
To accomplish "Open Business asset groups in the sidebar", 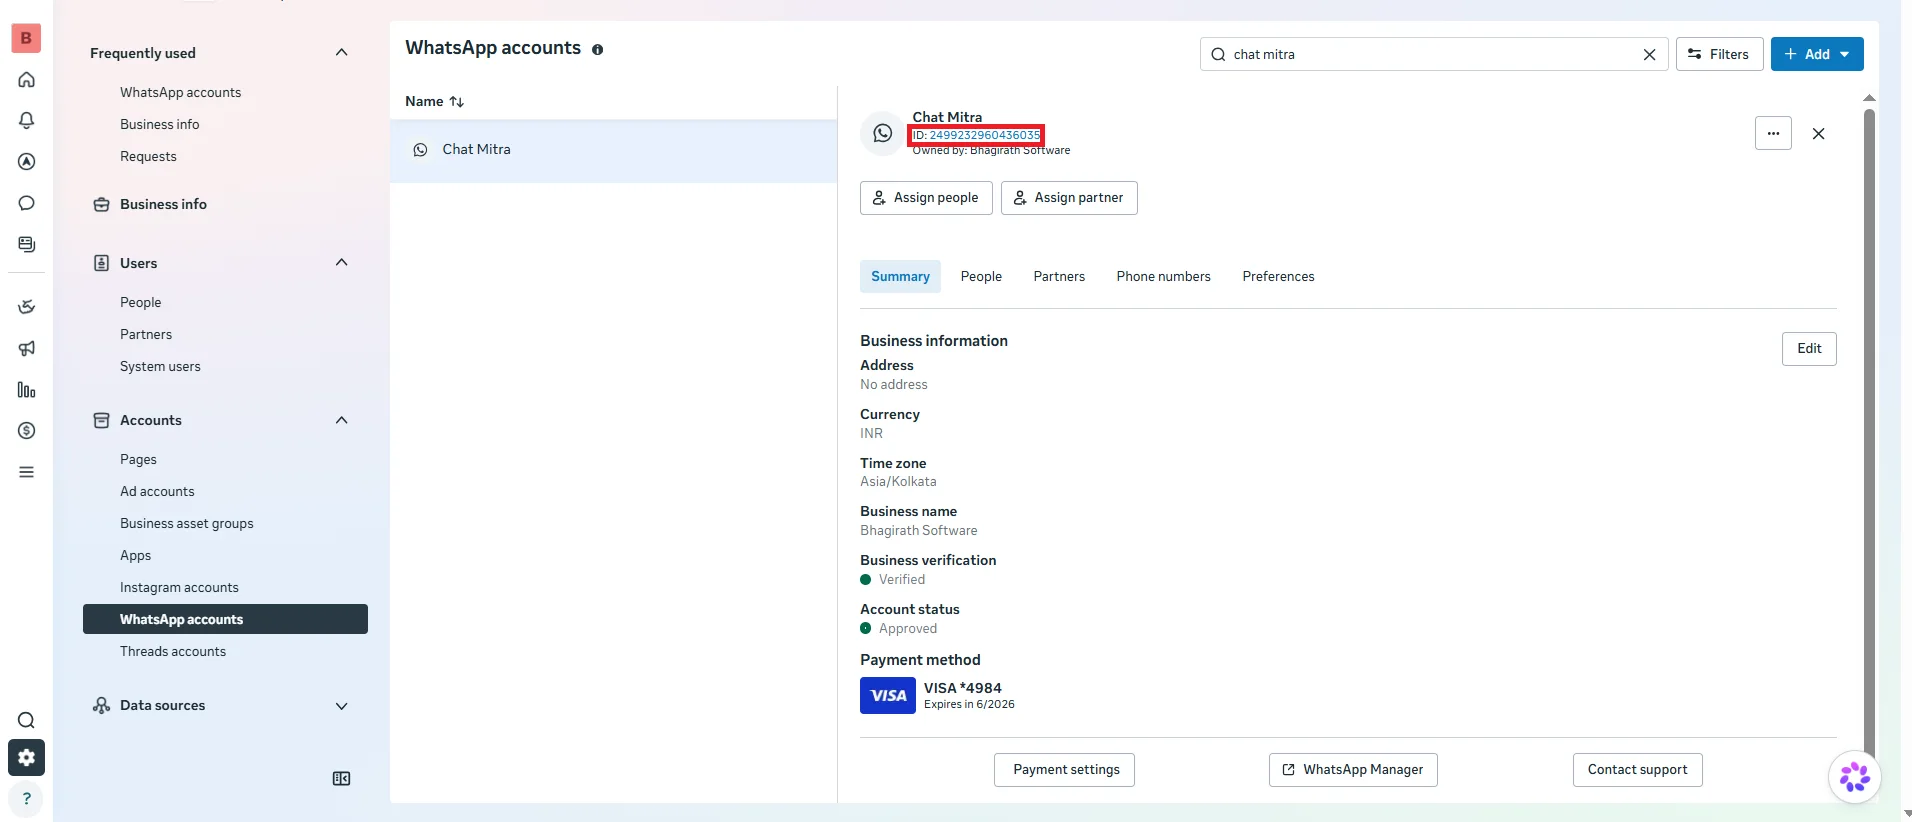I will [x=187, y=524].
